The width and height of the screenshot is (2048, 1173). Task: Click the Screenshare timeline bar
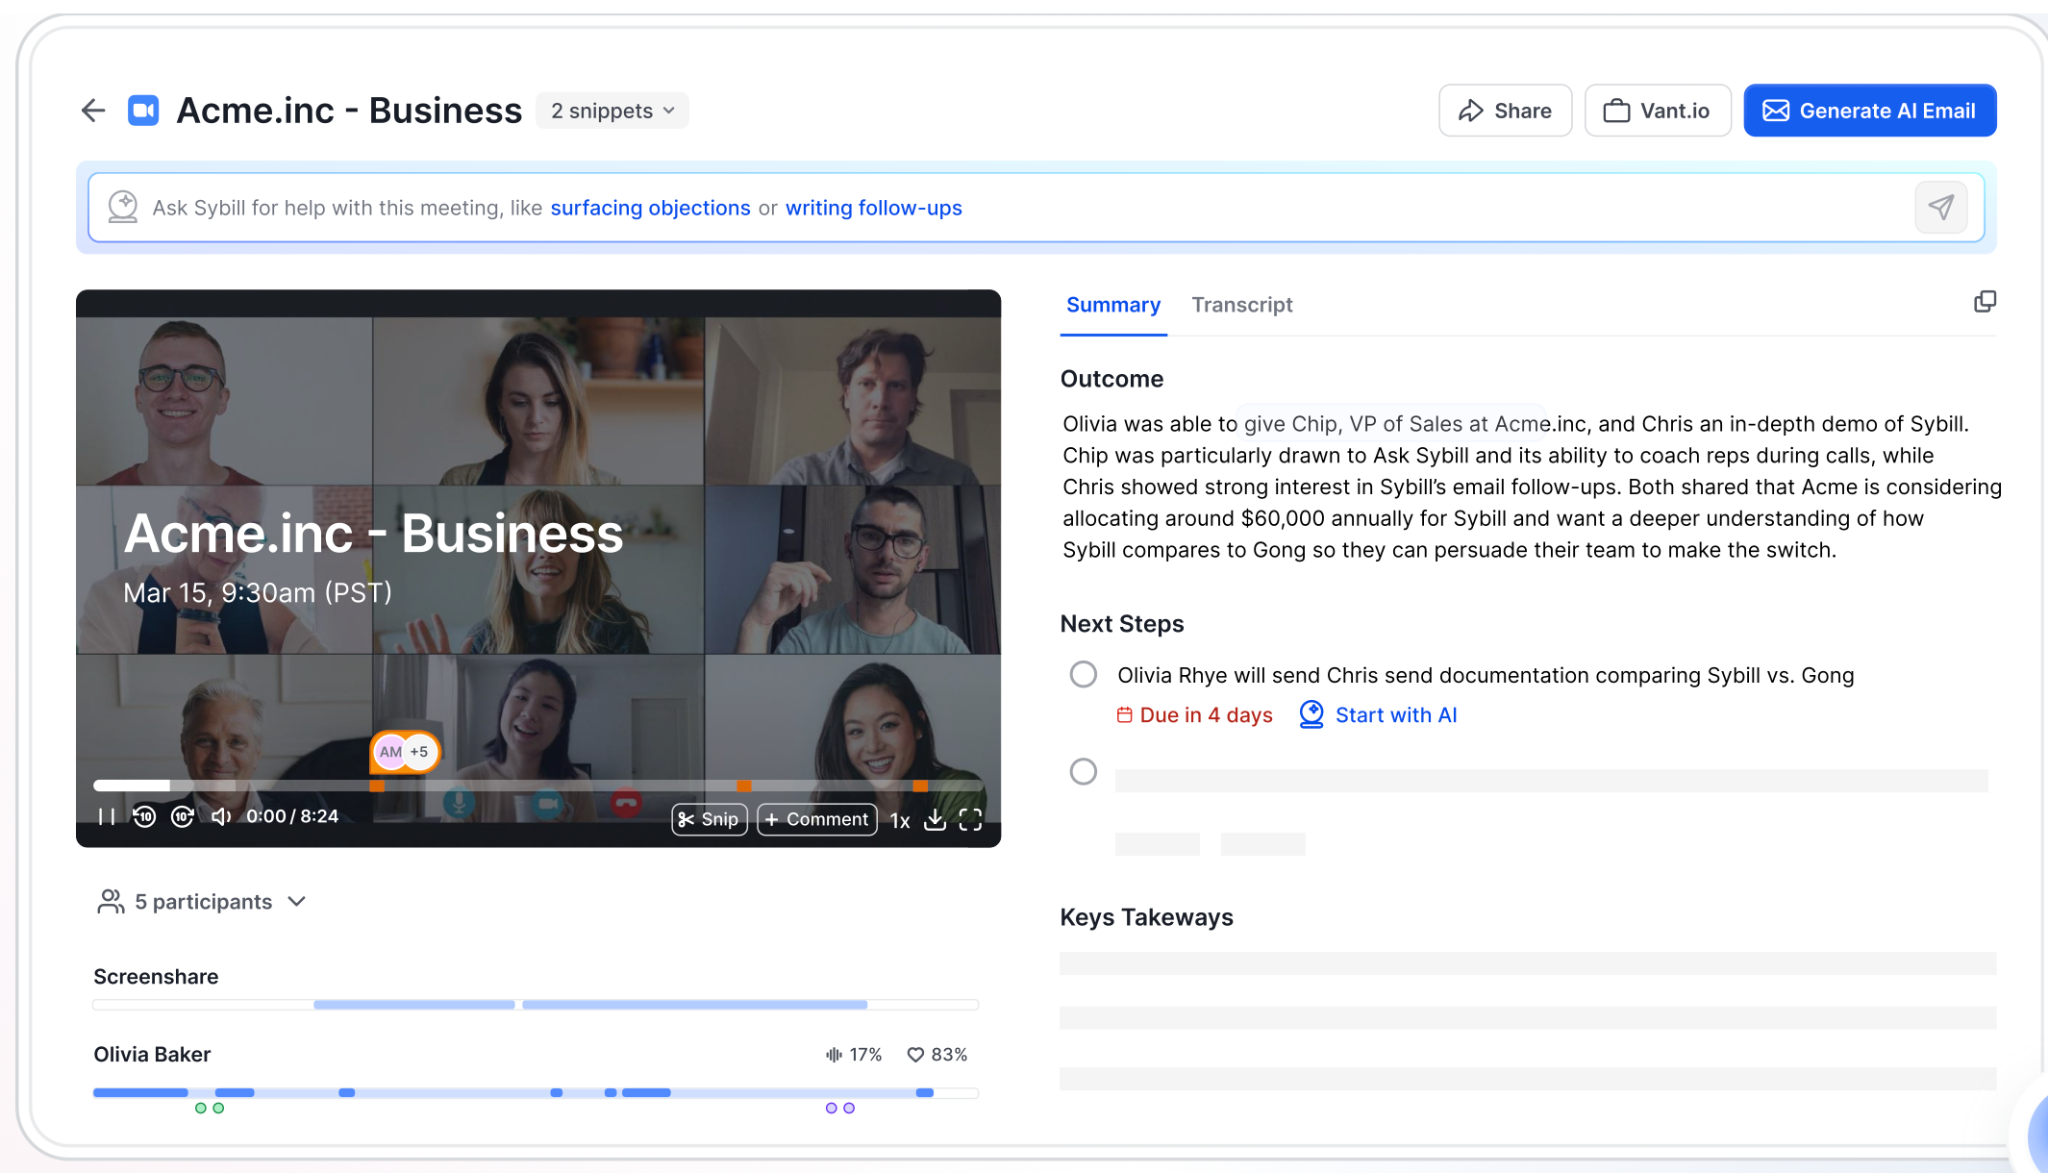coord(535,1004)
